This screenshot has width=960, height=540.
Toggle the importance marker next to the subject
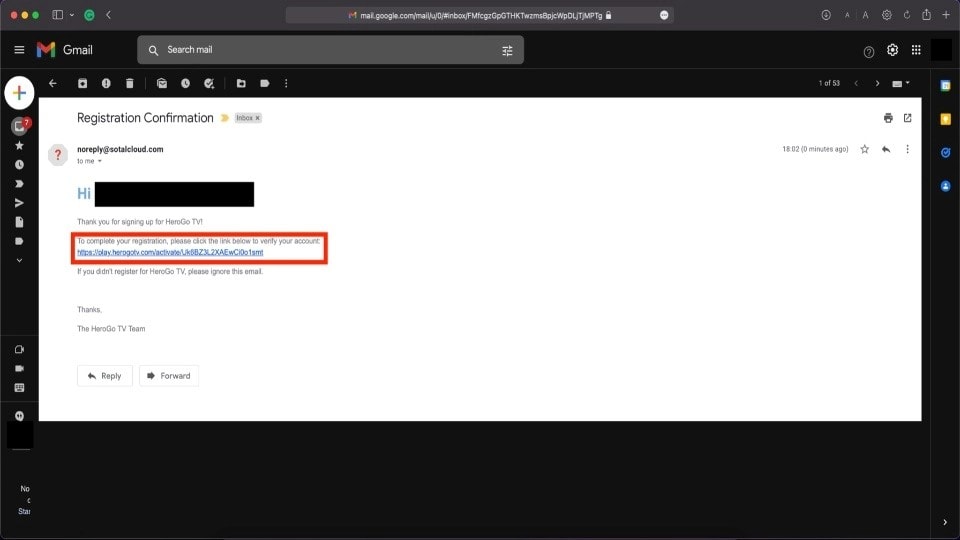click(224, 118)
